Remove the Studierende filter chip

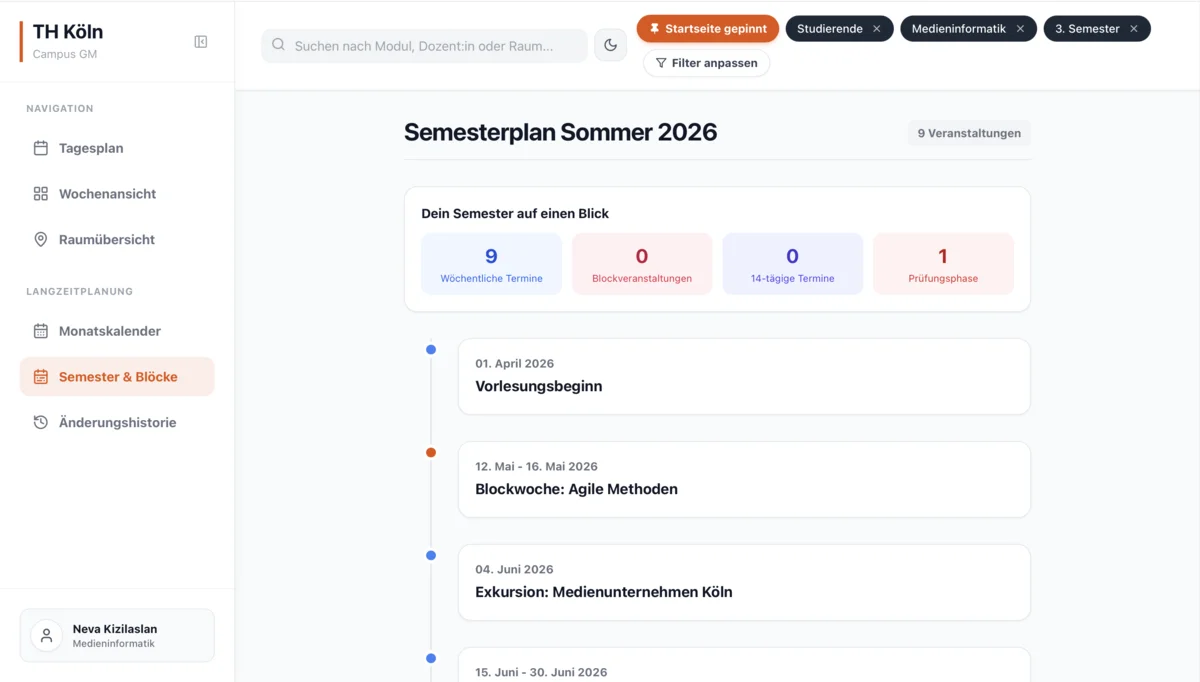(877, 29)
